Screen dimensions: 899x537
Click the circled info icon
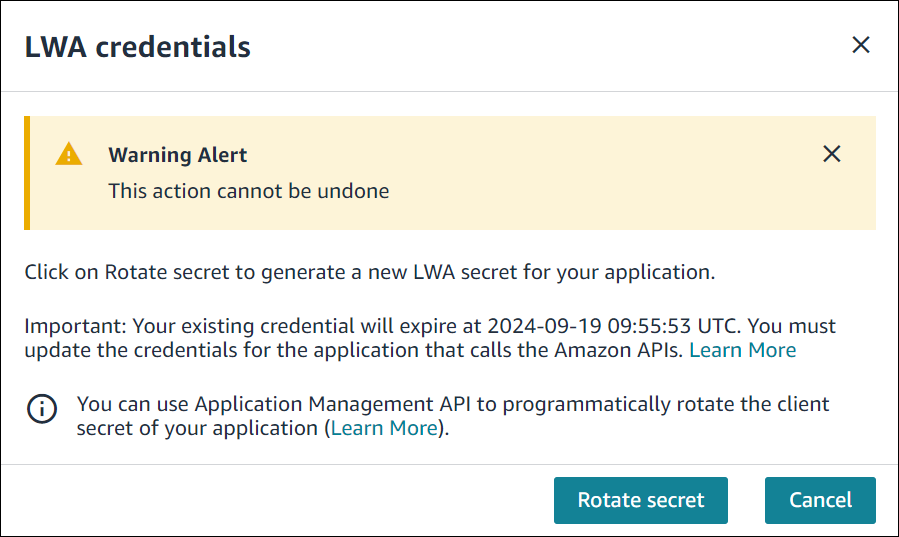tap(42, 409)
